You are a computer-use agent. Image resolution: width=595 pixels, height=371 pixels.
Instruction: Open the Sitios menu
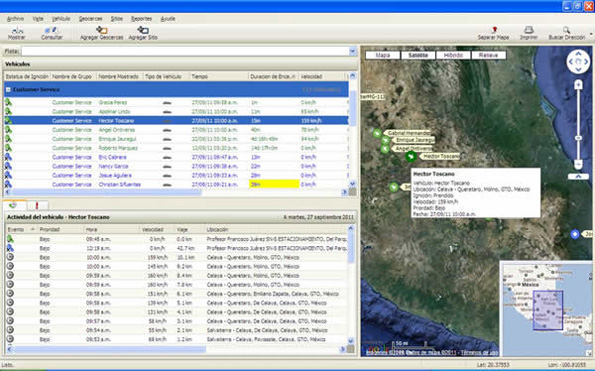coord(116,19)
